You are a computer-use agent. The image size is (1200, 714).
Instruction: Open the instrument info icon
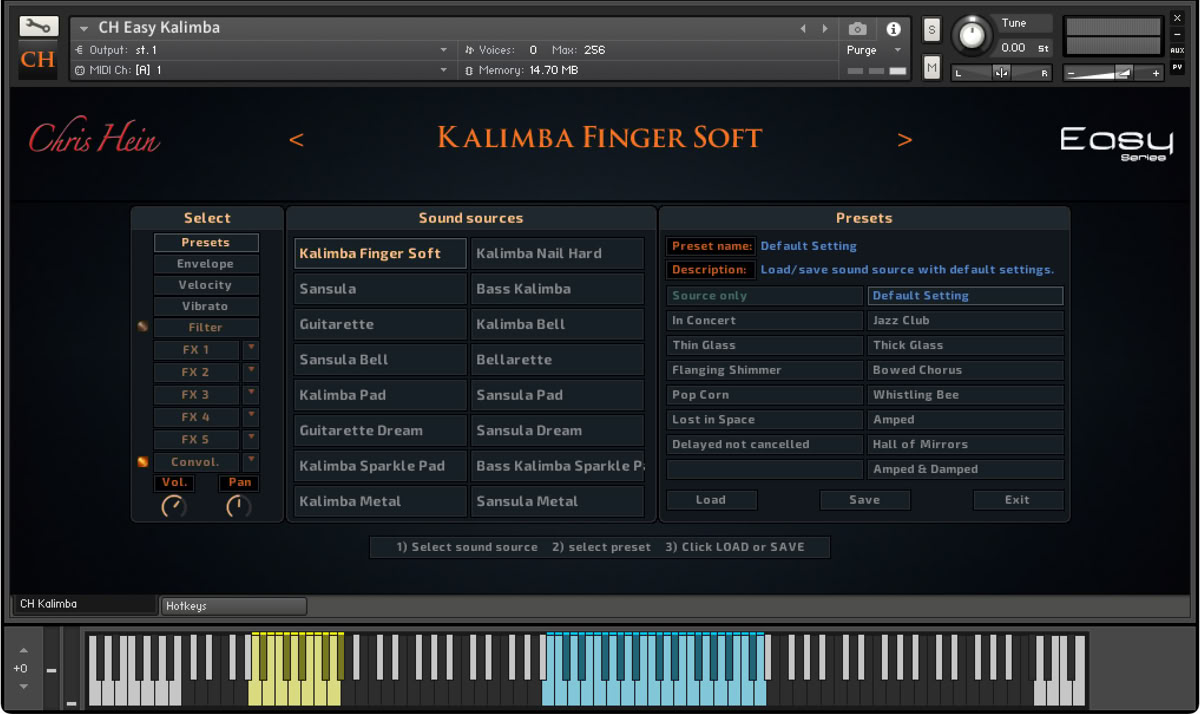coord(893,29)
